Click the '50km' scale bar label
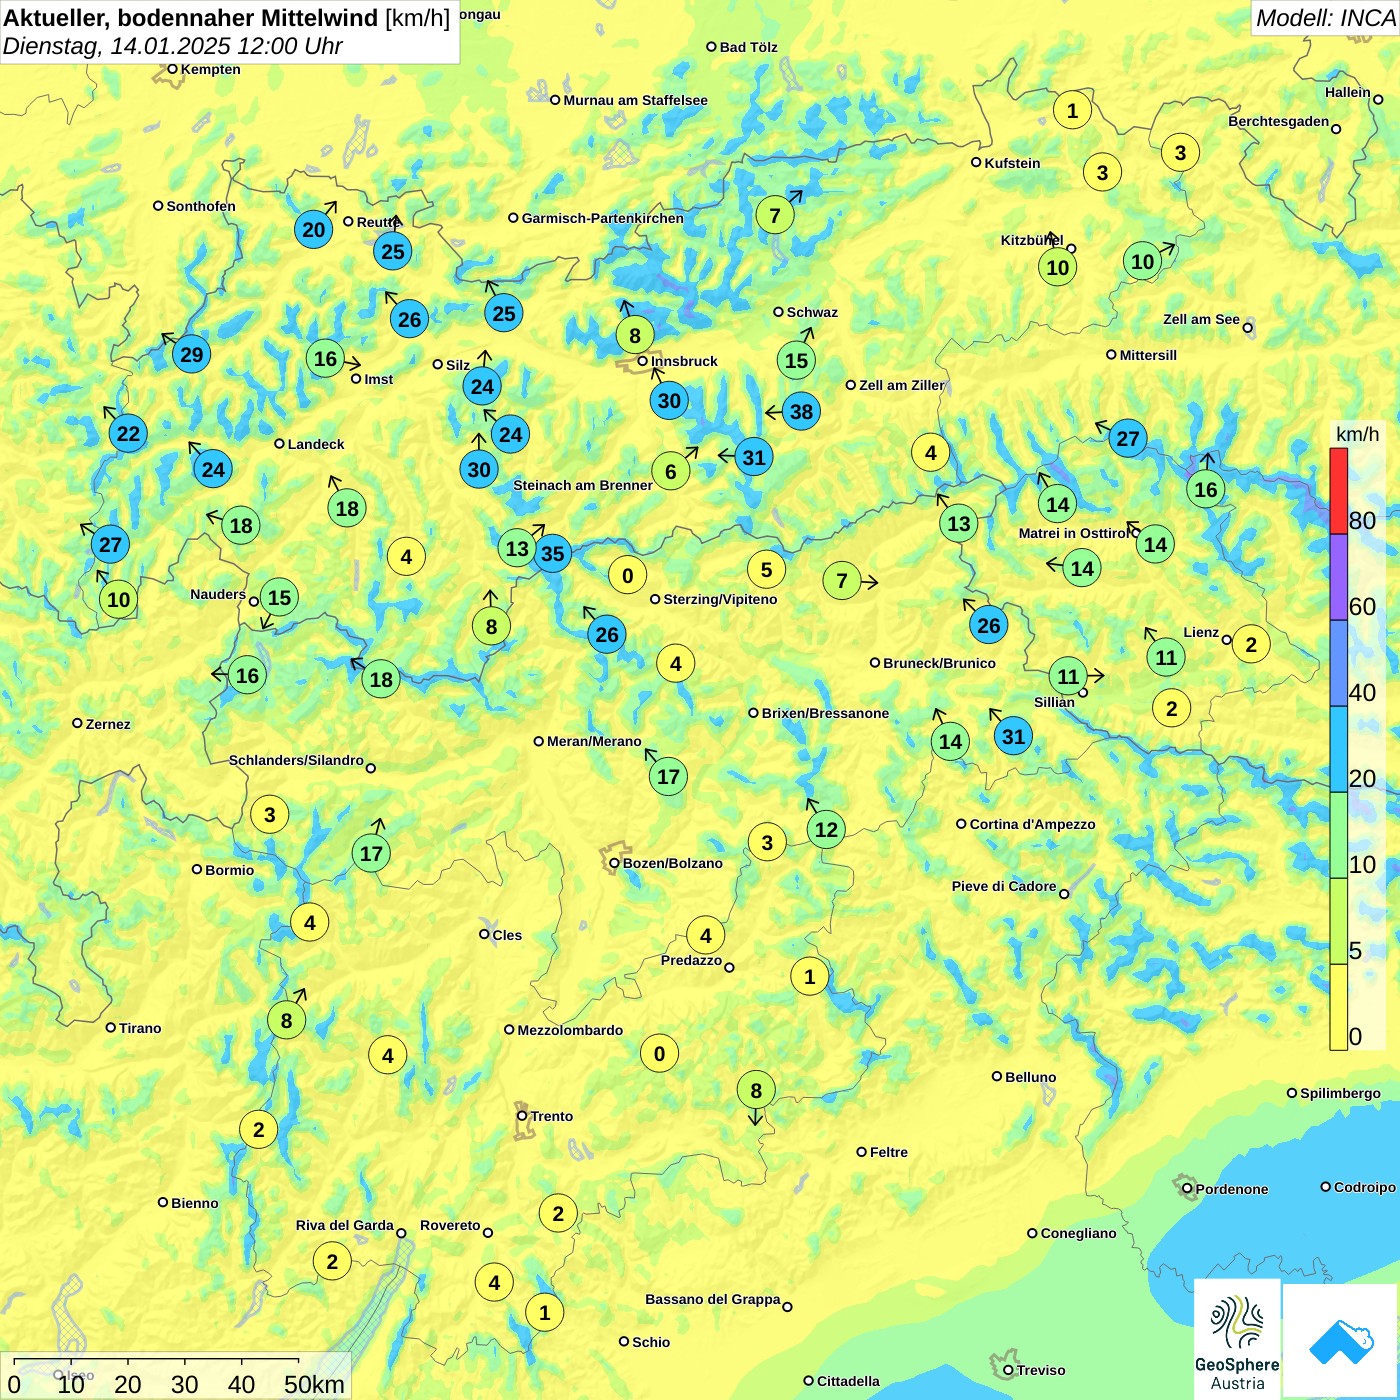 tap(314, 1384)
